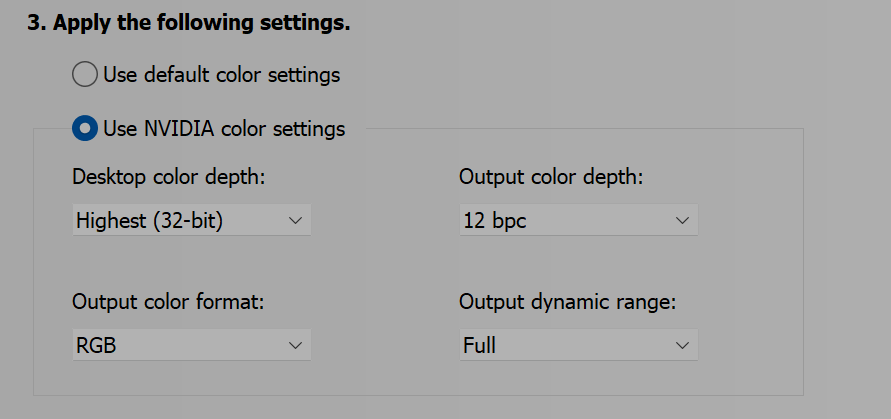Open the Desktop color depth combo box

point(191,221)
